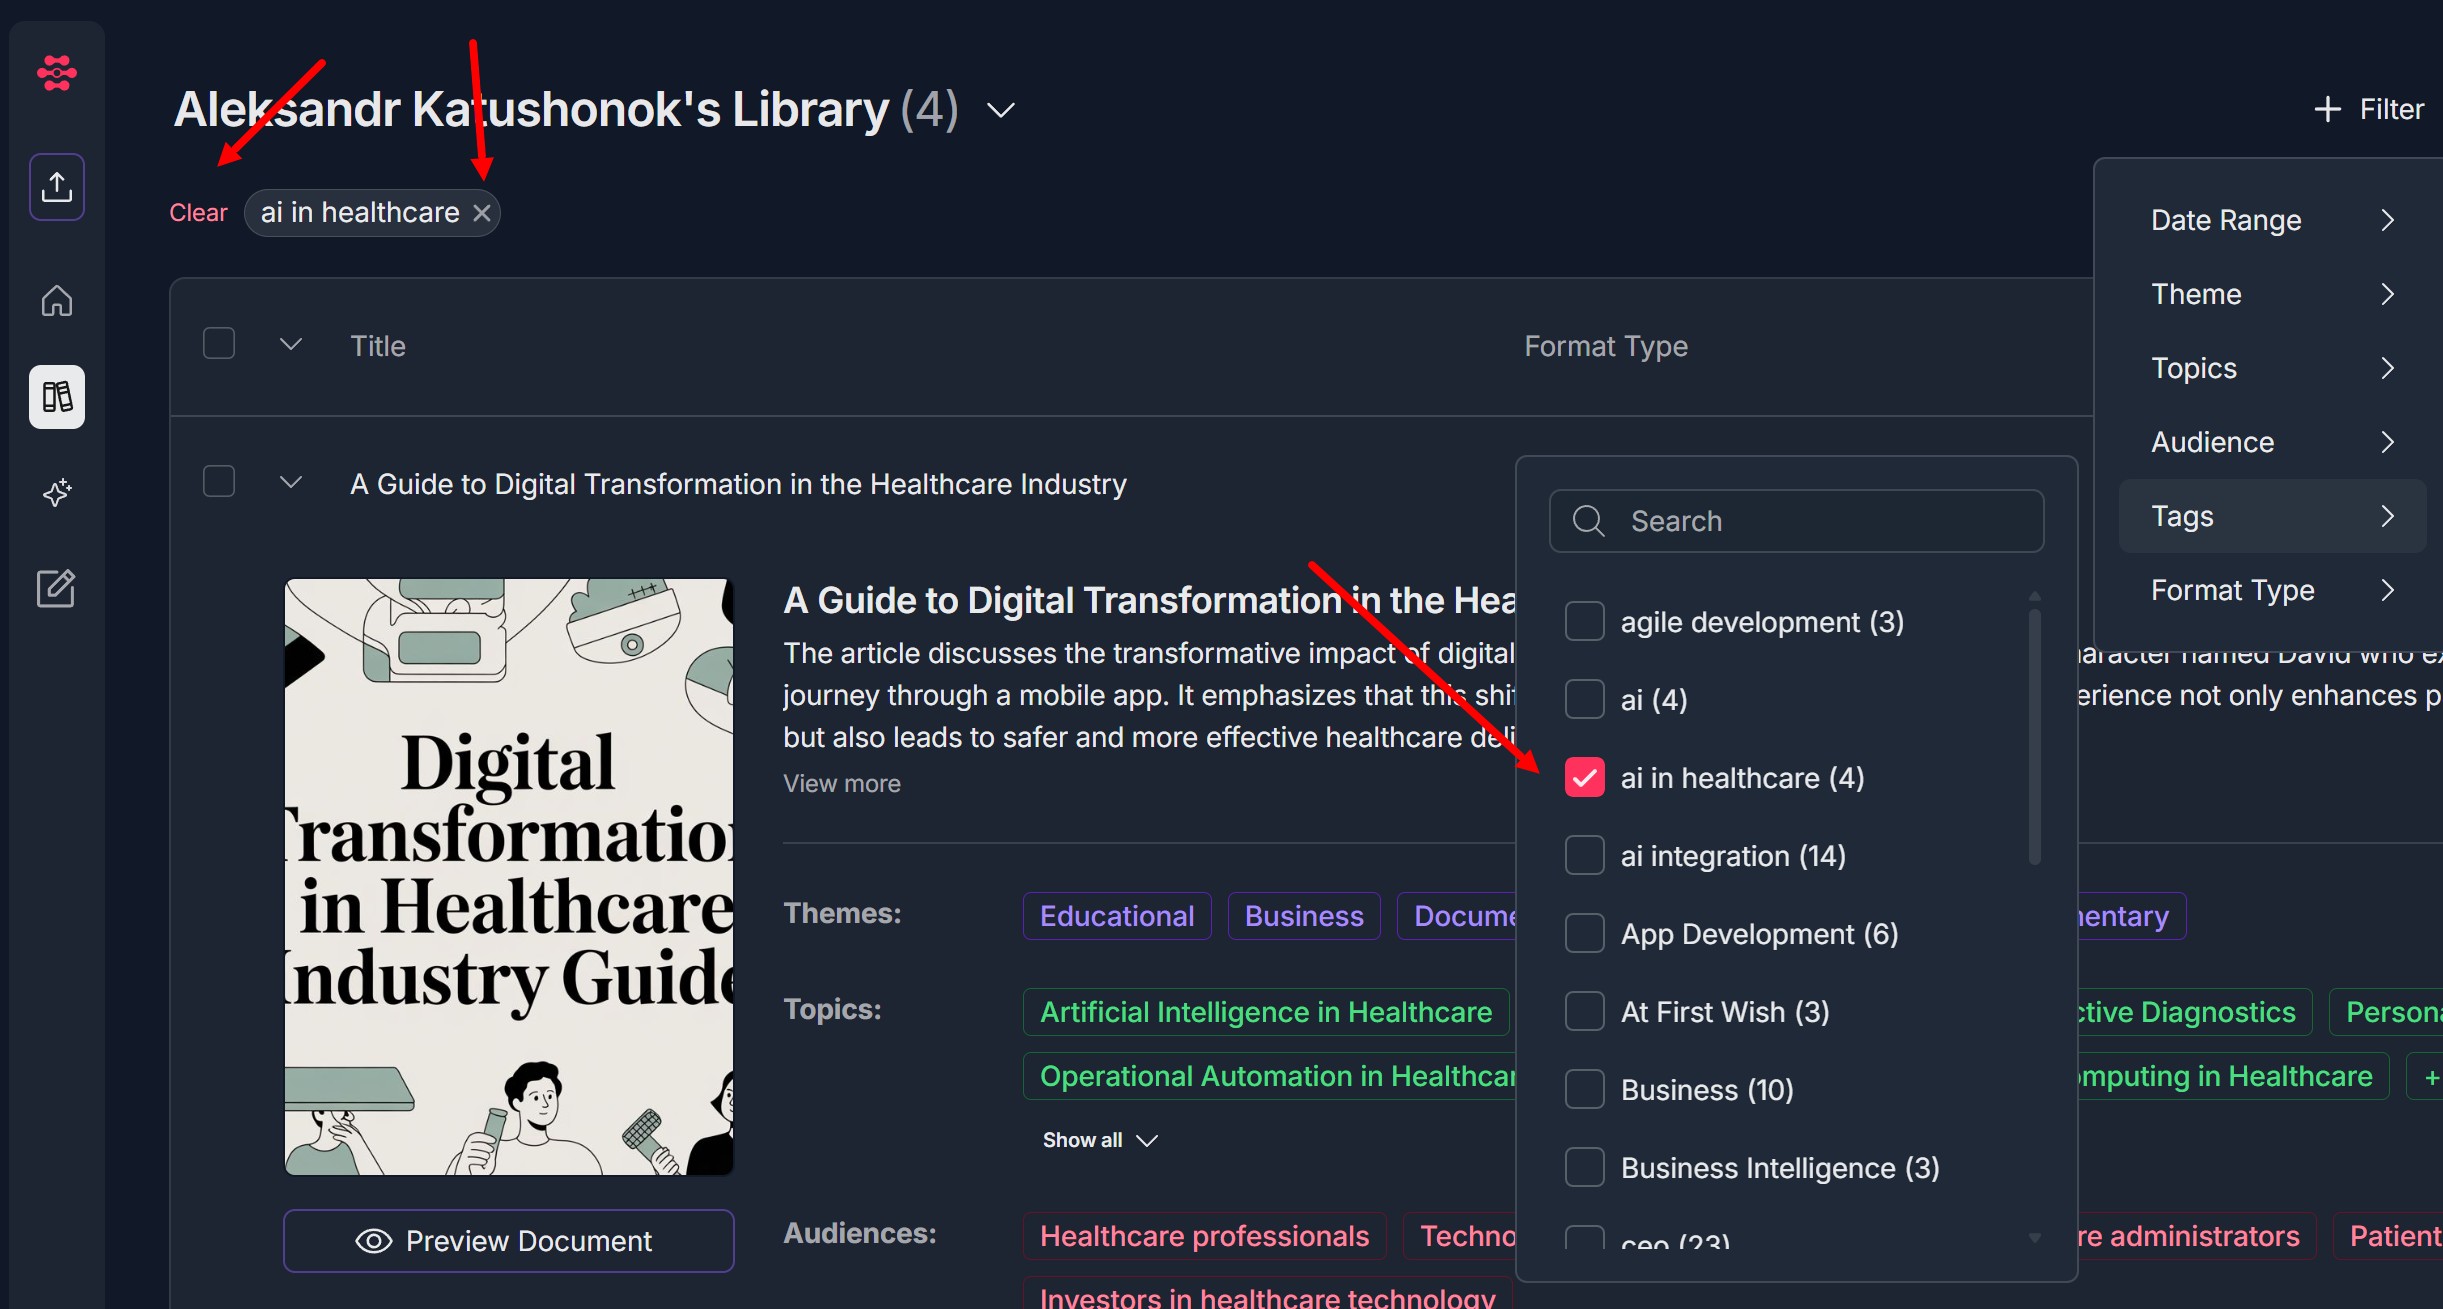
Task: Collapse the Digital Transformation guide row
Action: pyautogui.click(x=291, y=483)
